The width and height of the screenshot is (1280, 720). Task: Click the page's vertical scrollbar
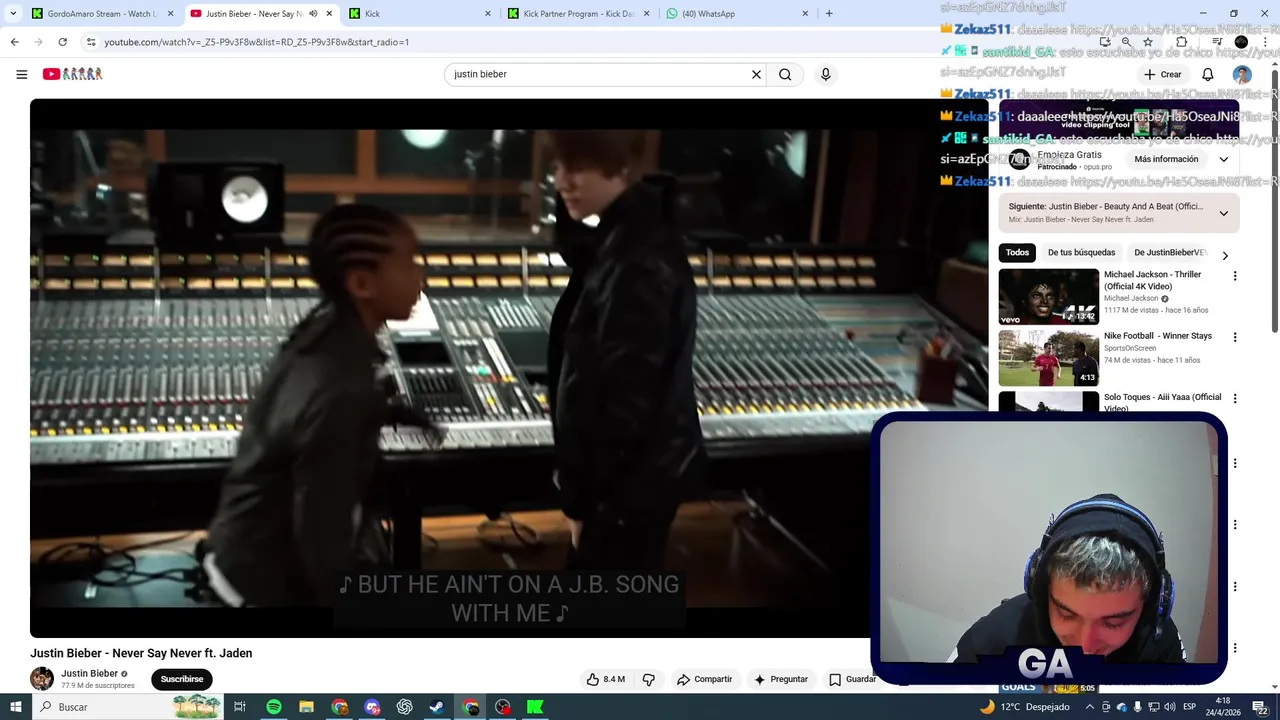coord(1274,200)
